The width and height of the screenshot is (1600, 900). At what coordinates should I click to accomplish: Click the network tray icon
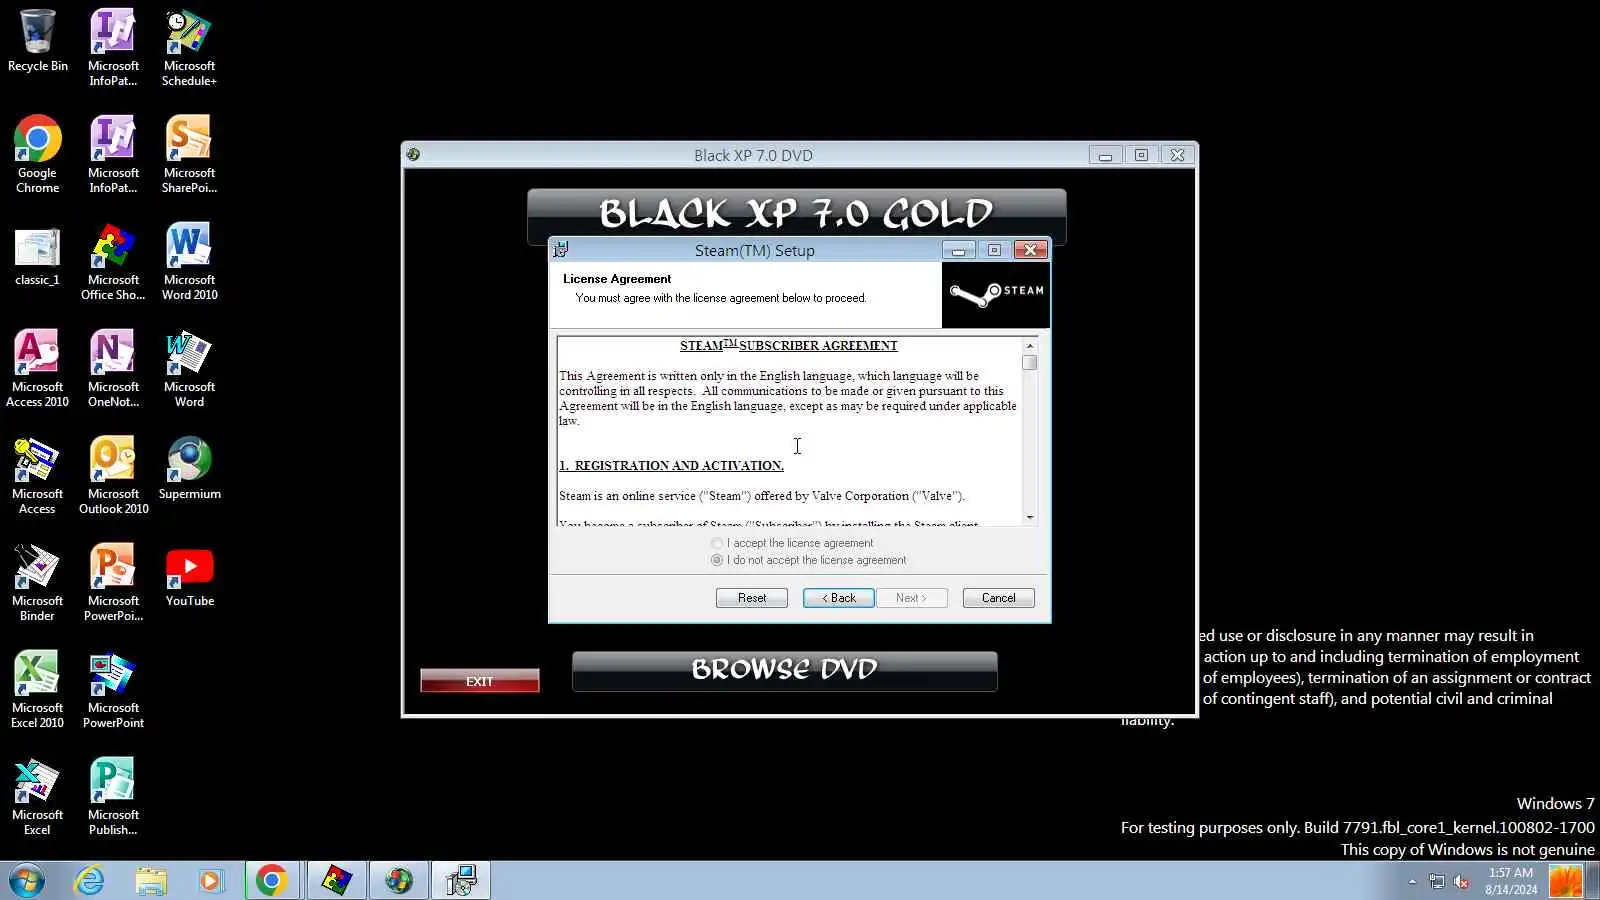[1437, 882]
